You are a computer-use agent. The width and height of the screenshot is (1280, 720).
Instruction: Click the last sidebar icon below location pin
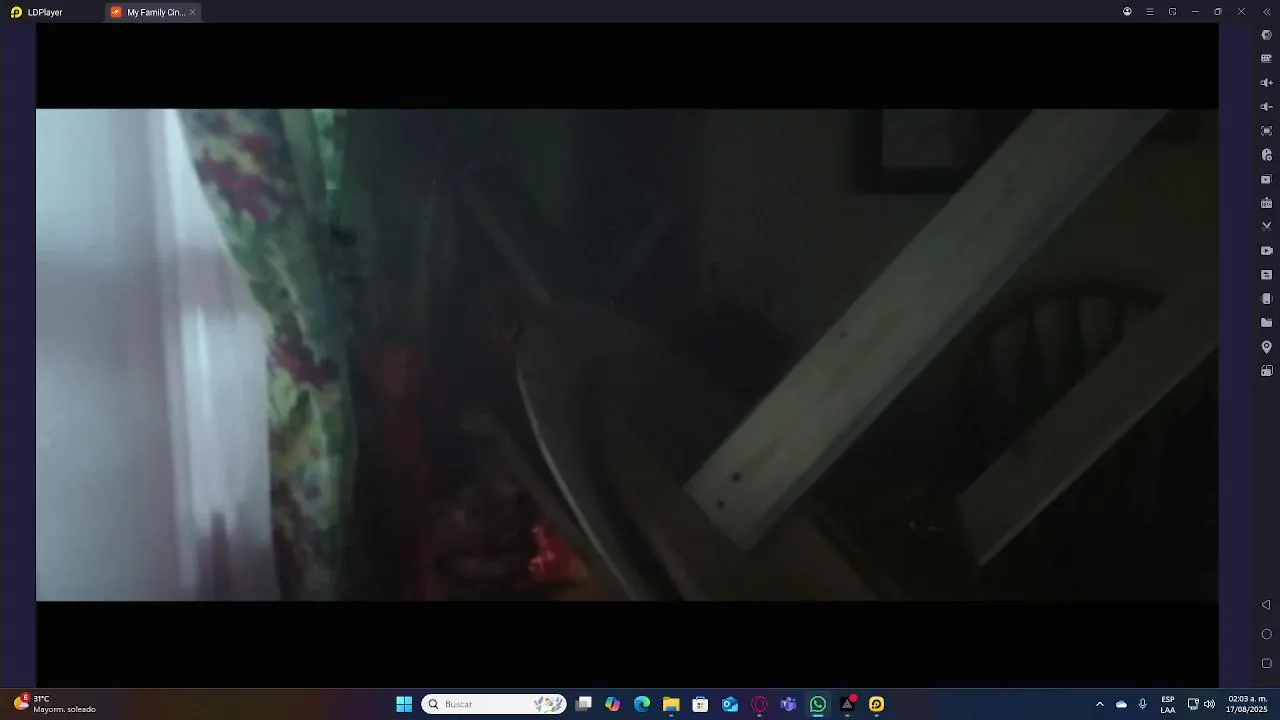(x=1266, y=371)
